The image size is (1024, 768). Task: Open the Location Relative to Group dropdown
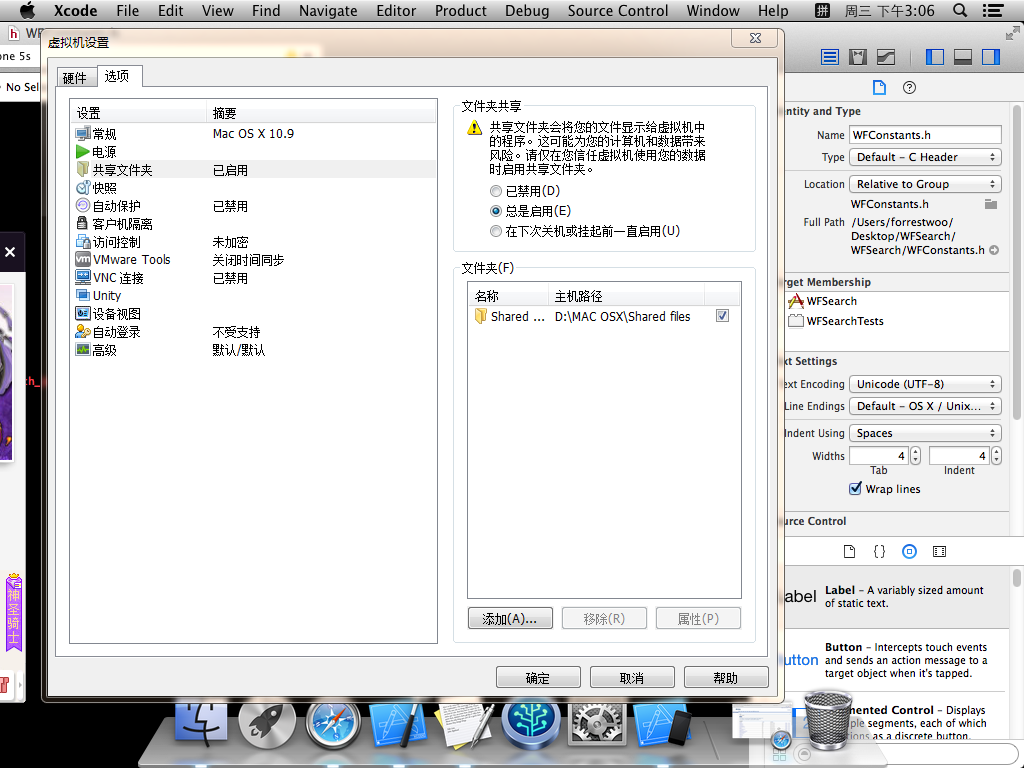click(x=925, y=184)
